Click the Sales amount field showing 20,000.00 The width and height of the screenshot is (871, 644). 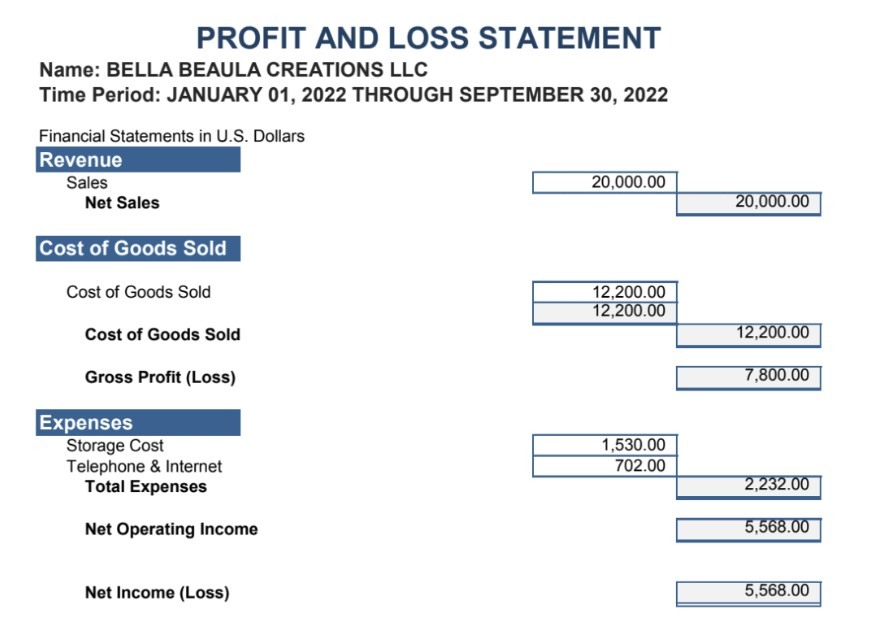[605, 182]
